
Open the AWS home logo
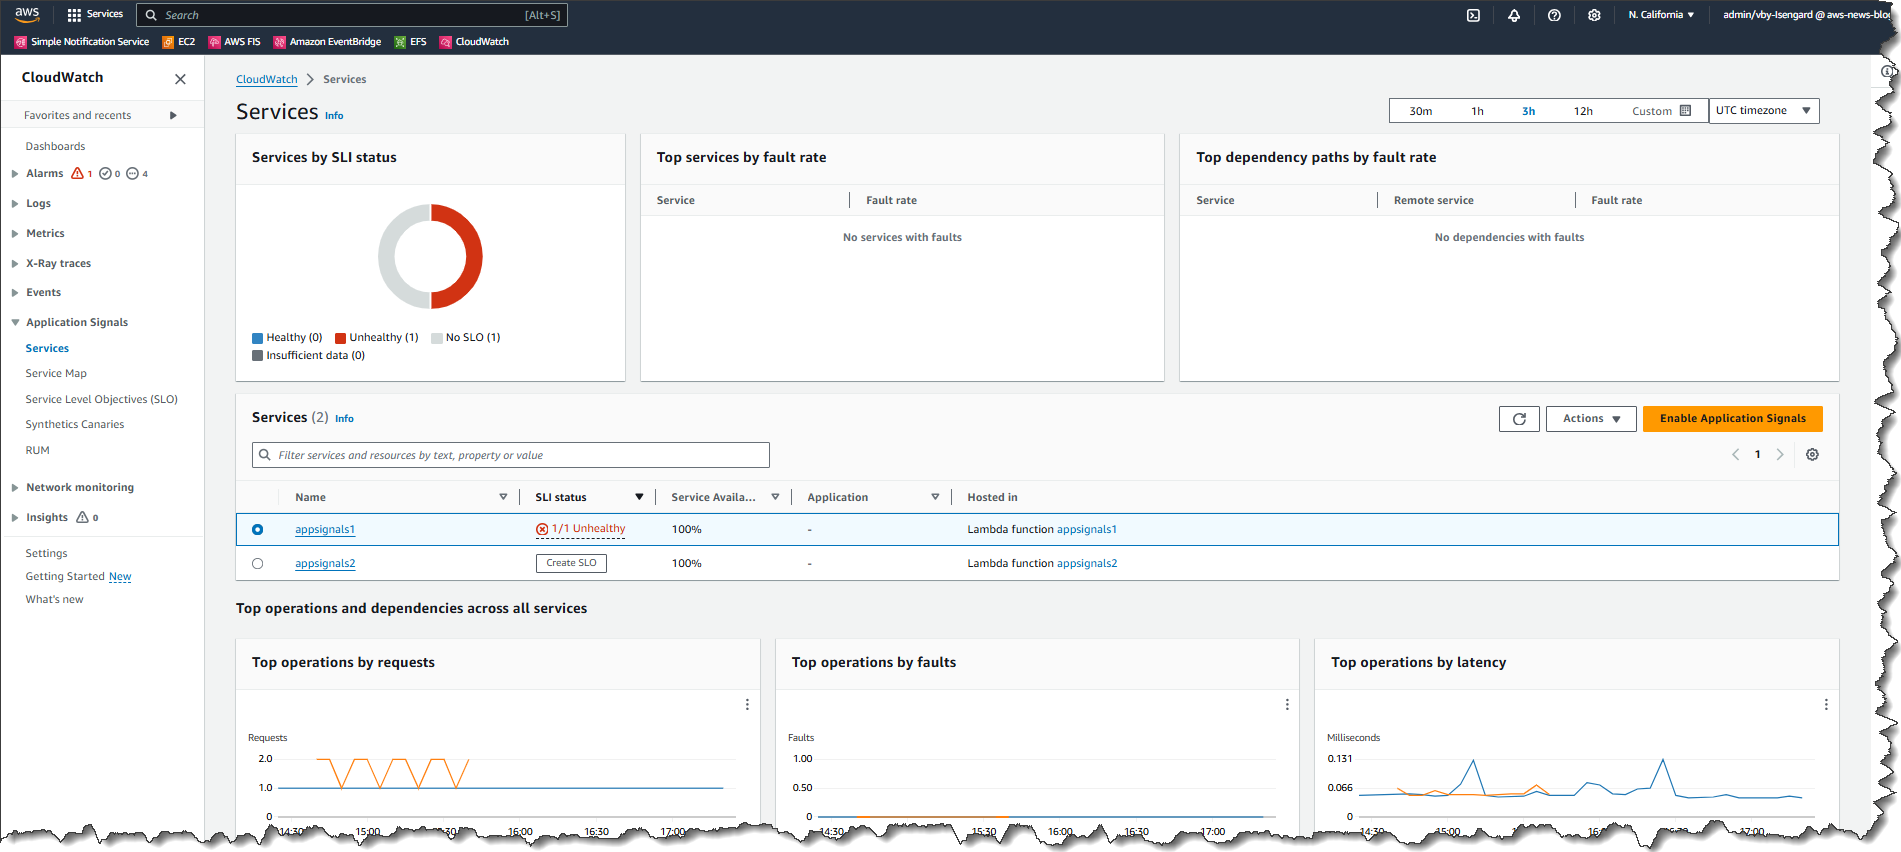pos(27,14)
